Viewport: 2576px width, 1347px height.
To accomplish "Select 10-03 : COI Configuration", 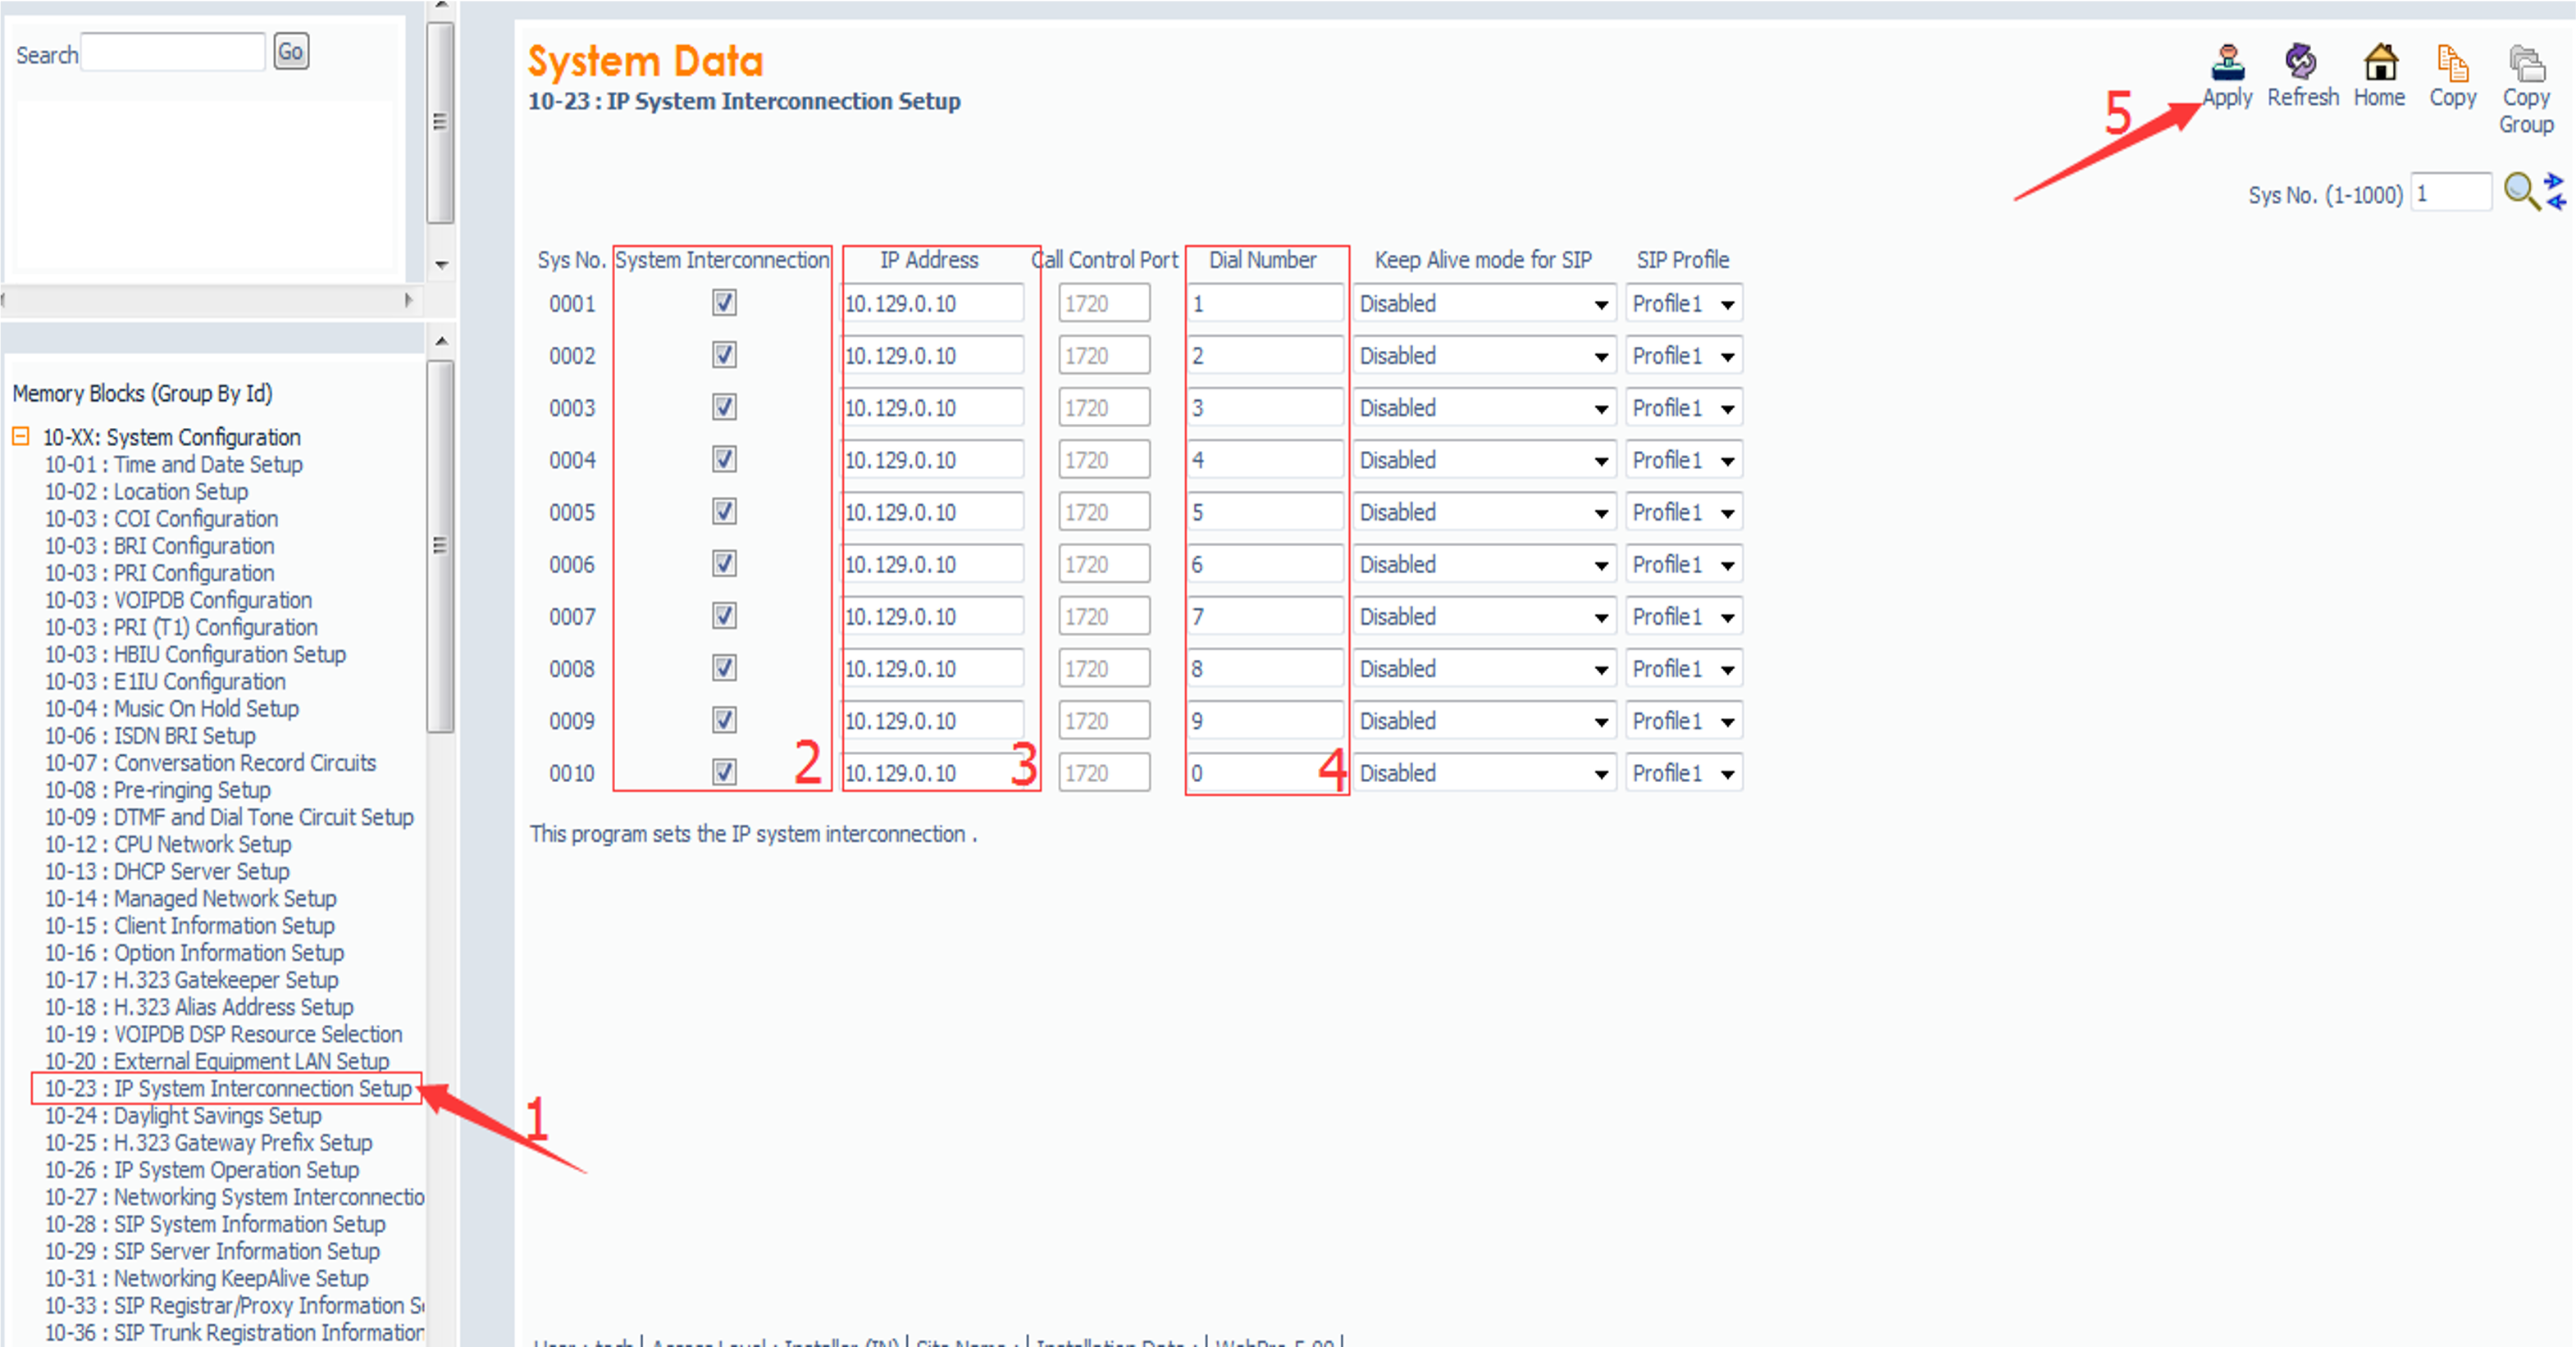I will point(161,518).
